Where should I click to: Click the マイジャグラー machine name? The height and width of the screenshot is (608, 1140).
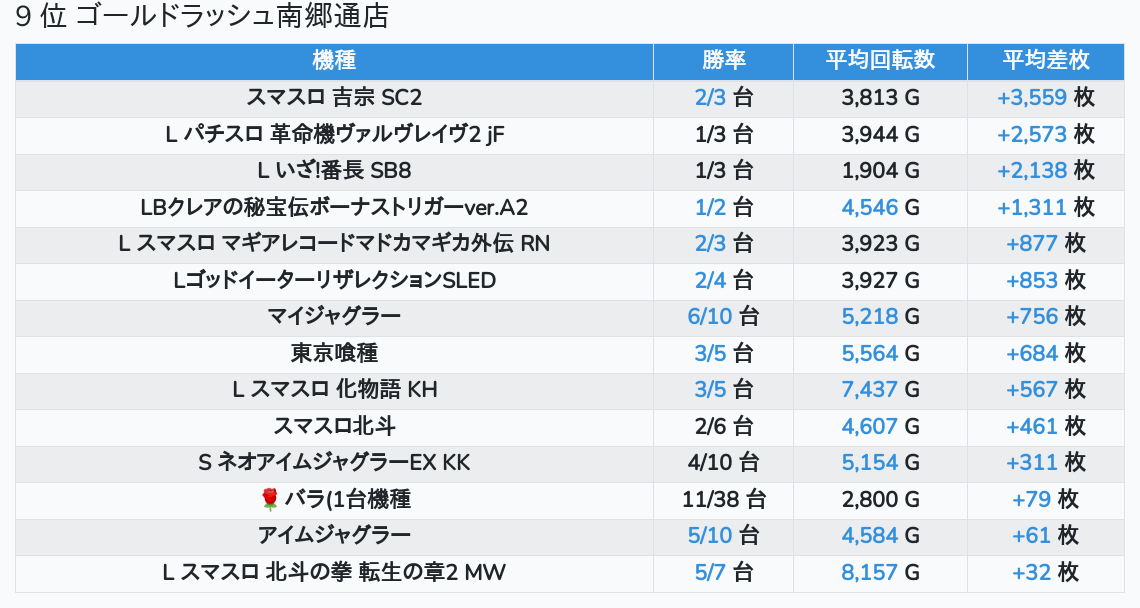pos(334,317)
